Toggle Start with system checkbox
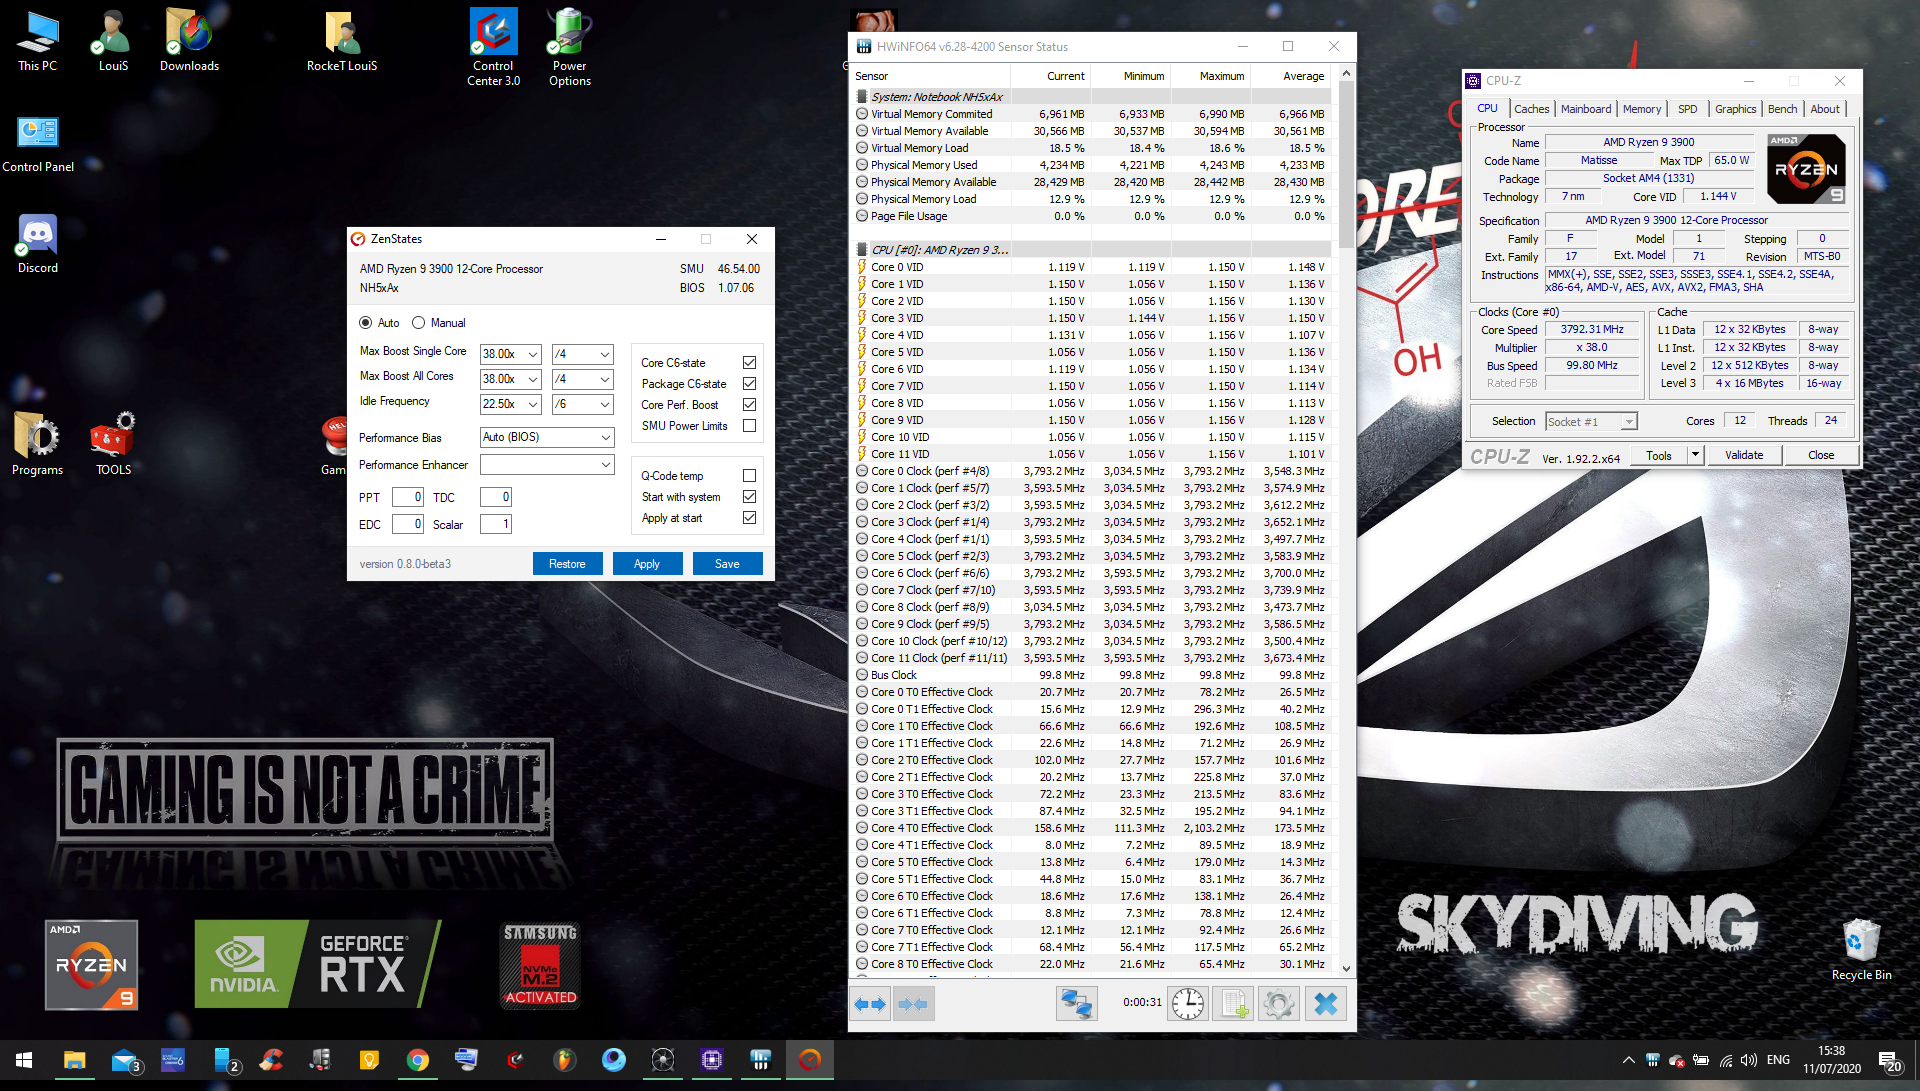The image size is (1920, 1091). click(x=749, y=497)
